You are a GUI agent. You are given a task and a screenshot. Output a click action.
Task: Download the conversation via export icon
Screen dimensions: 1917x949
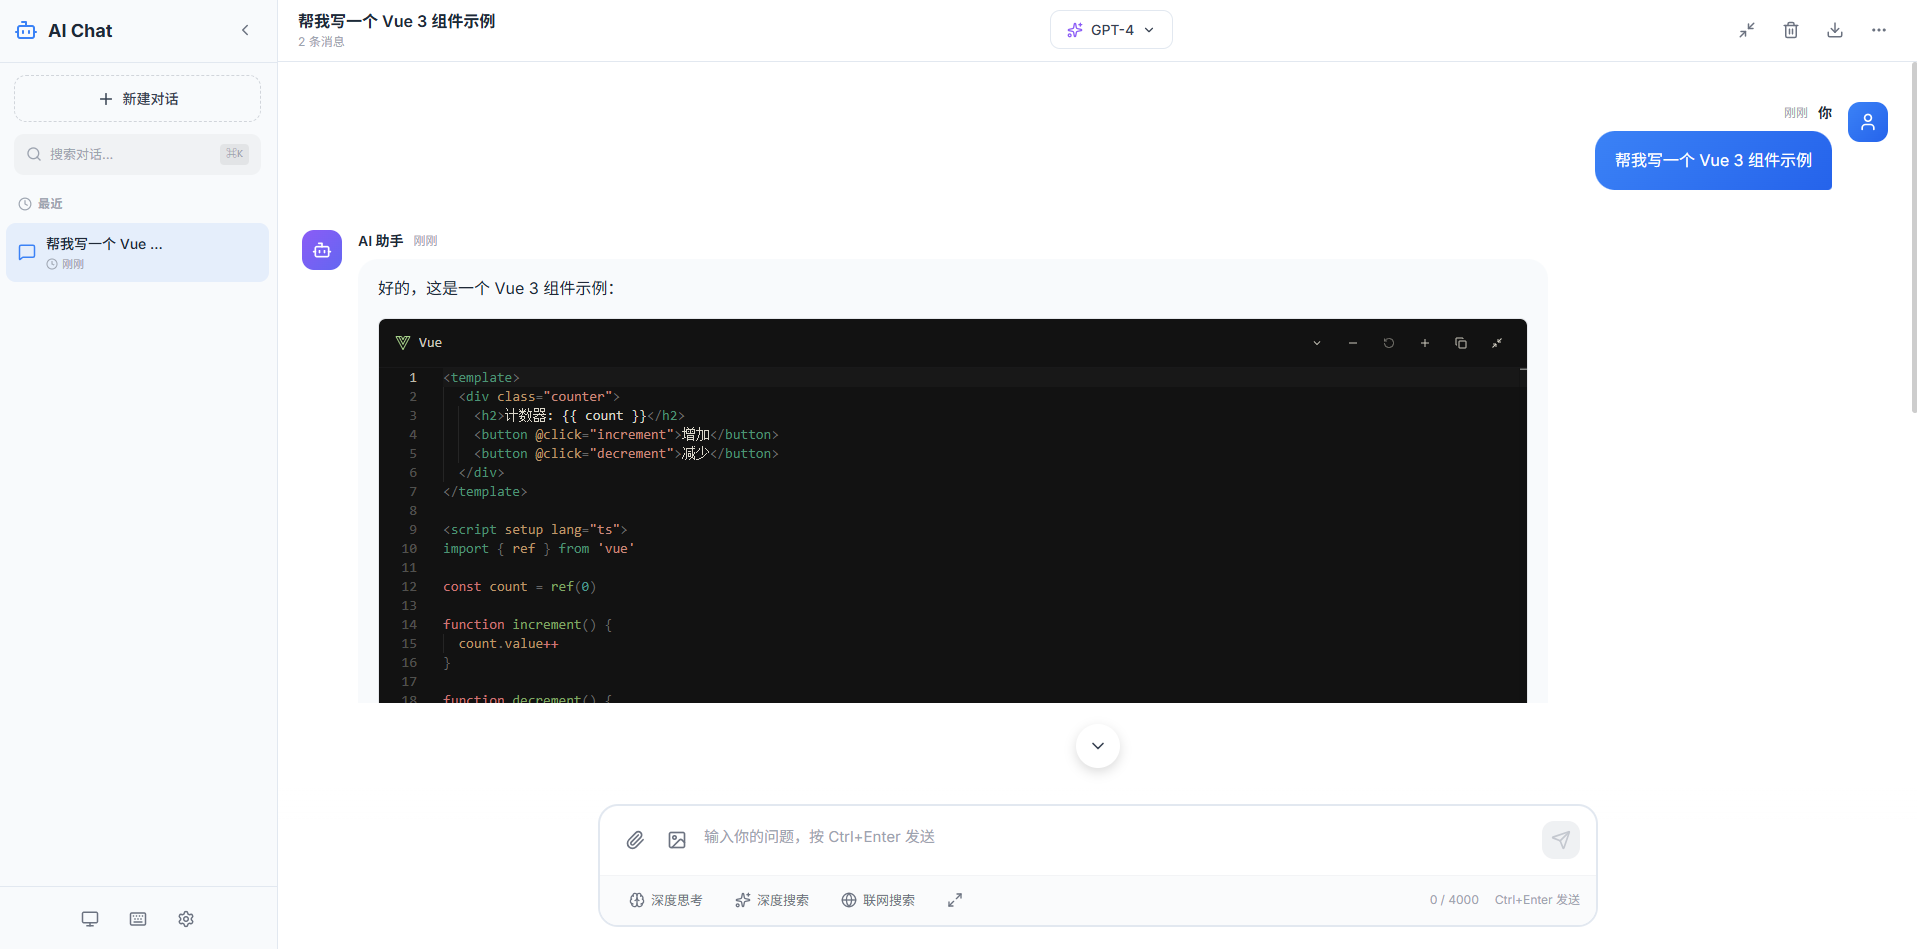(1834, 30)
